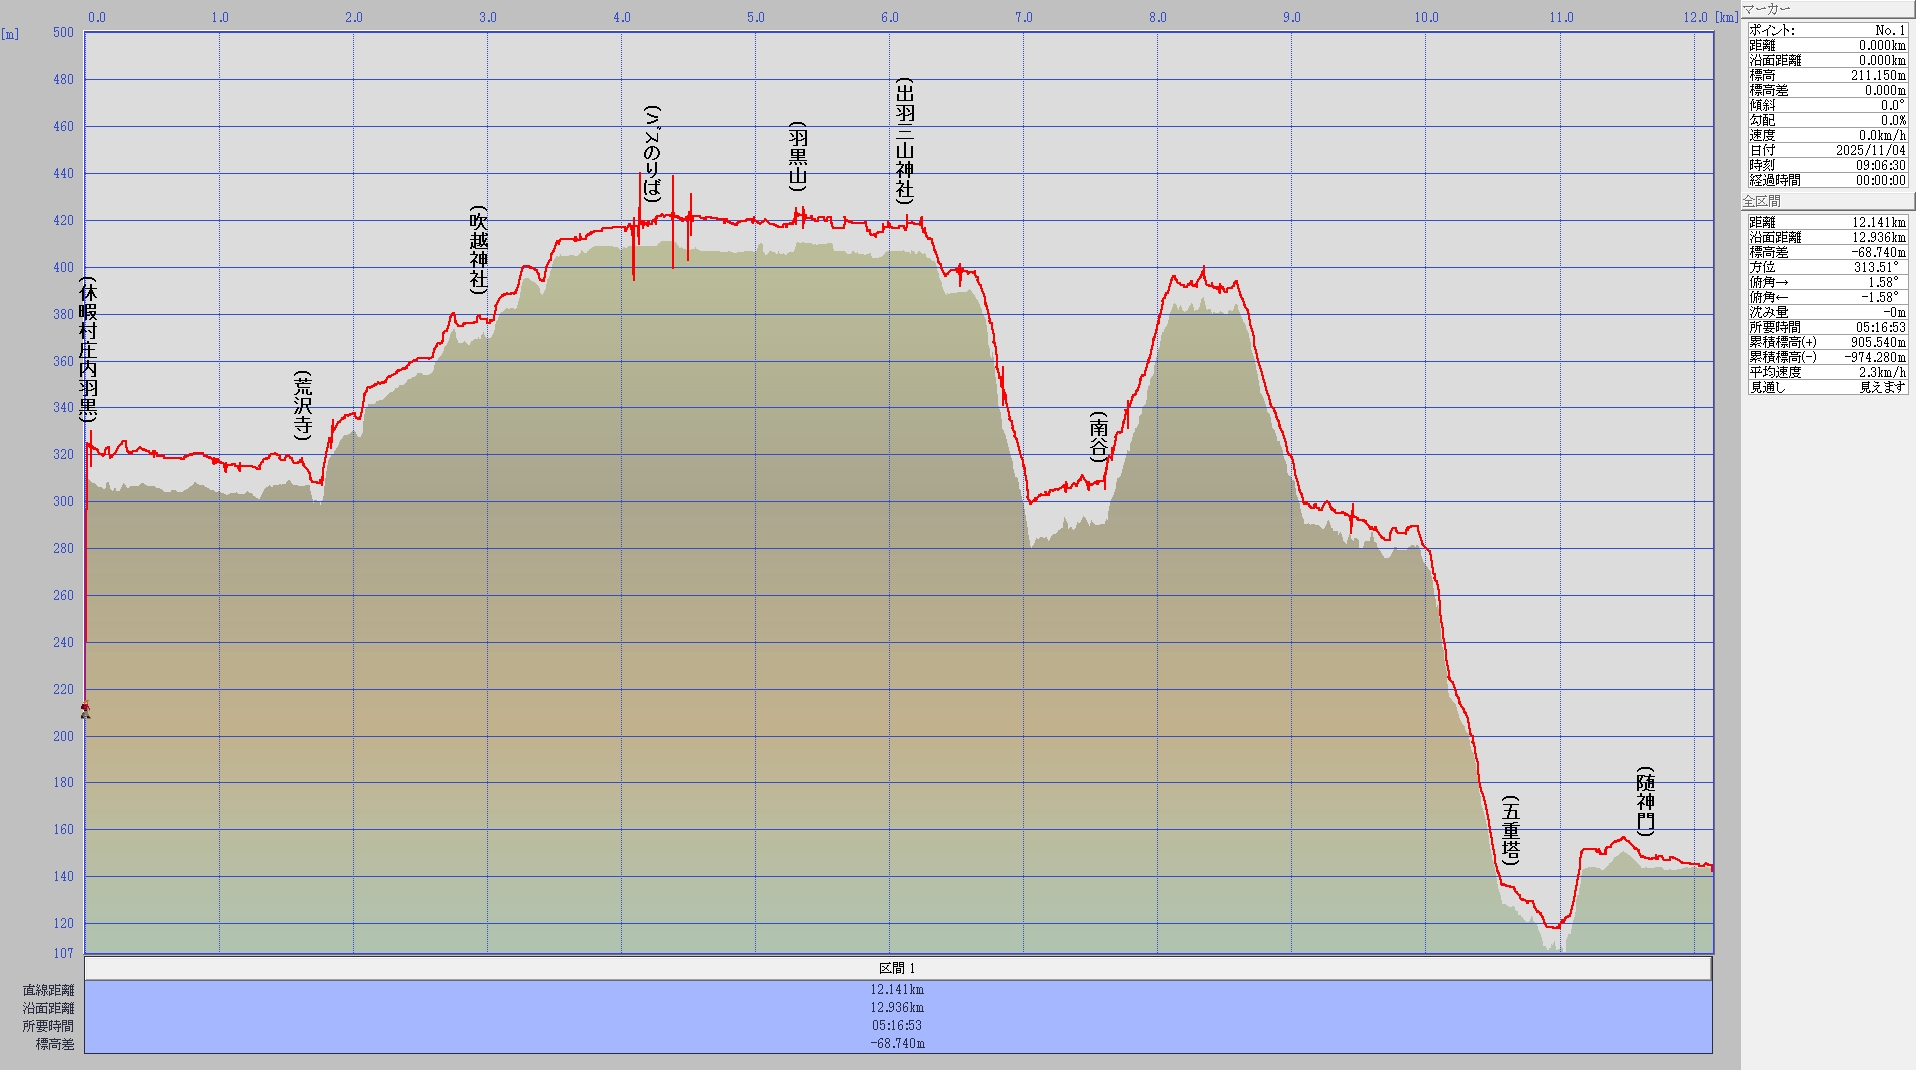The width and height of the screenshot is (1916, 1070).
Task: Click the 日付 2025/11/04 row
Action: (1826, 150)
